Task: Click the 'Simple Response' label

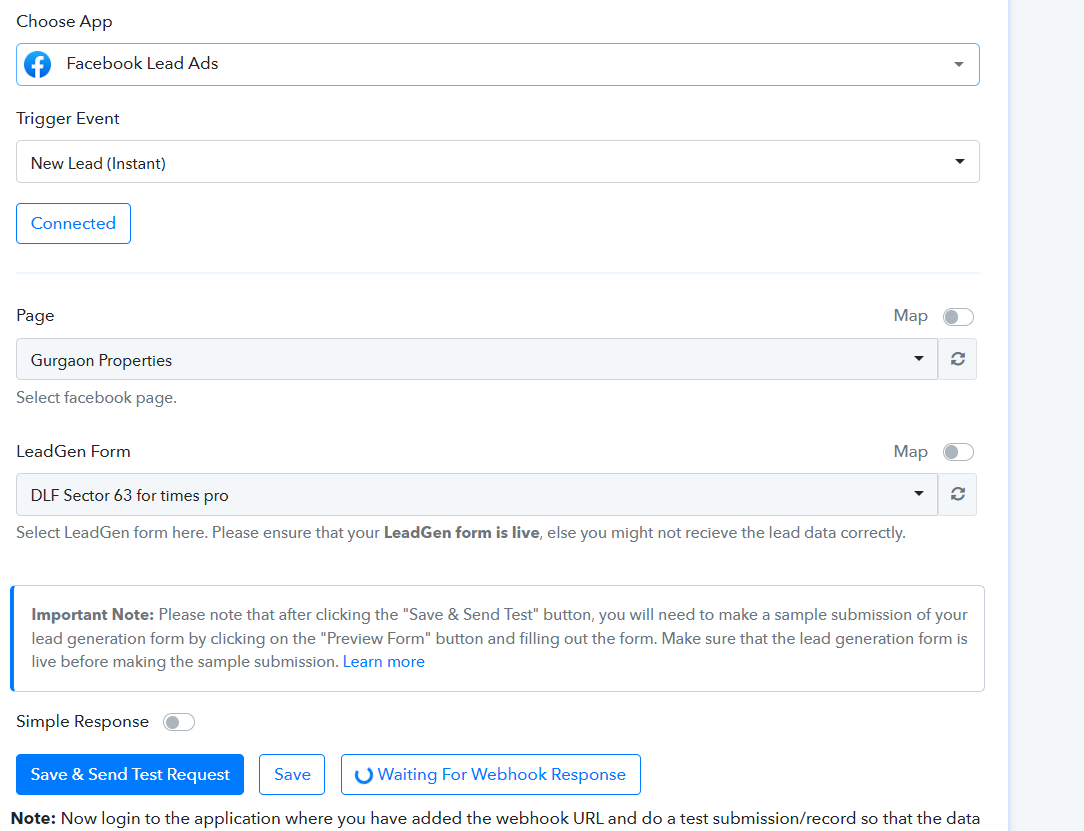Action: 82,722
